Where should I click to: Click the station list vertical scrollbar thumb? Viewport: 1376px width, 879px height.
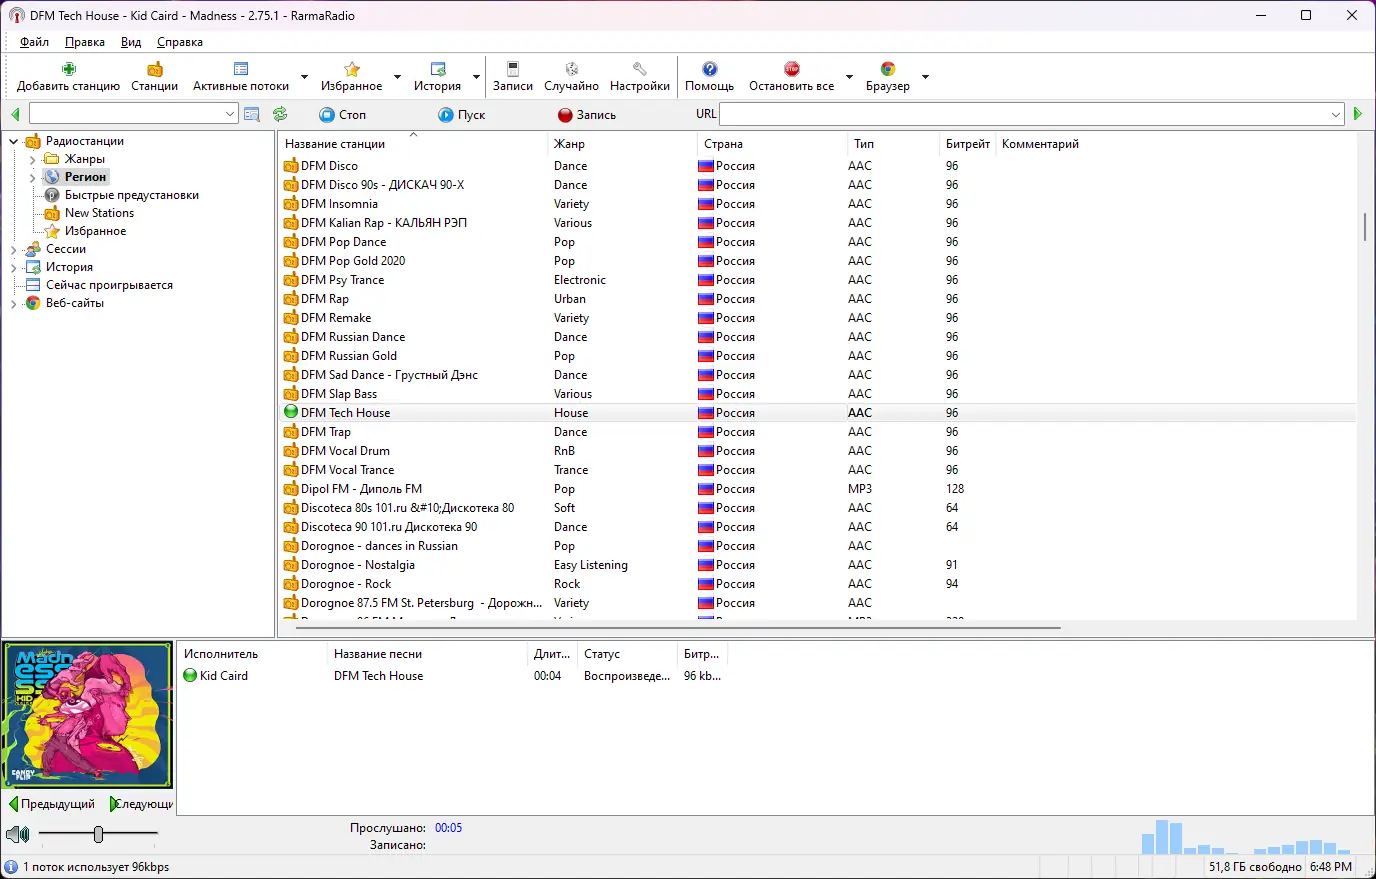1365,226
